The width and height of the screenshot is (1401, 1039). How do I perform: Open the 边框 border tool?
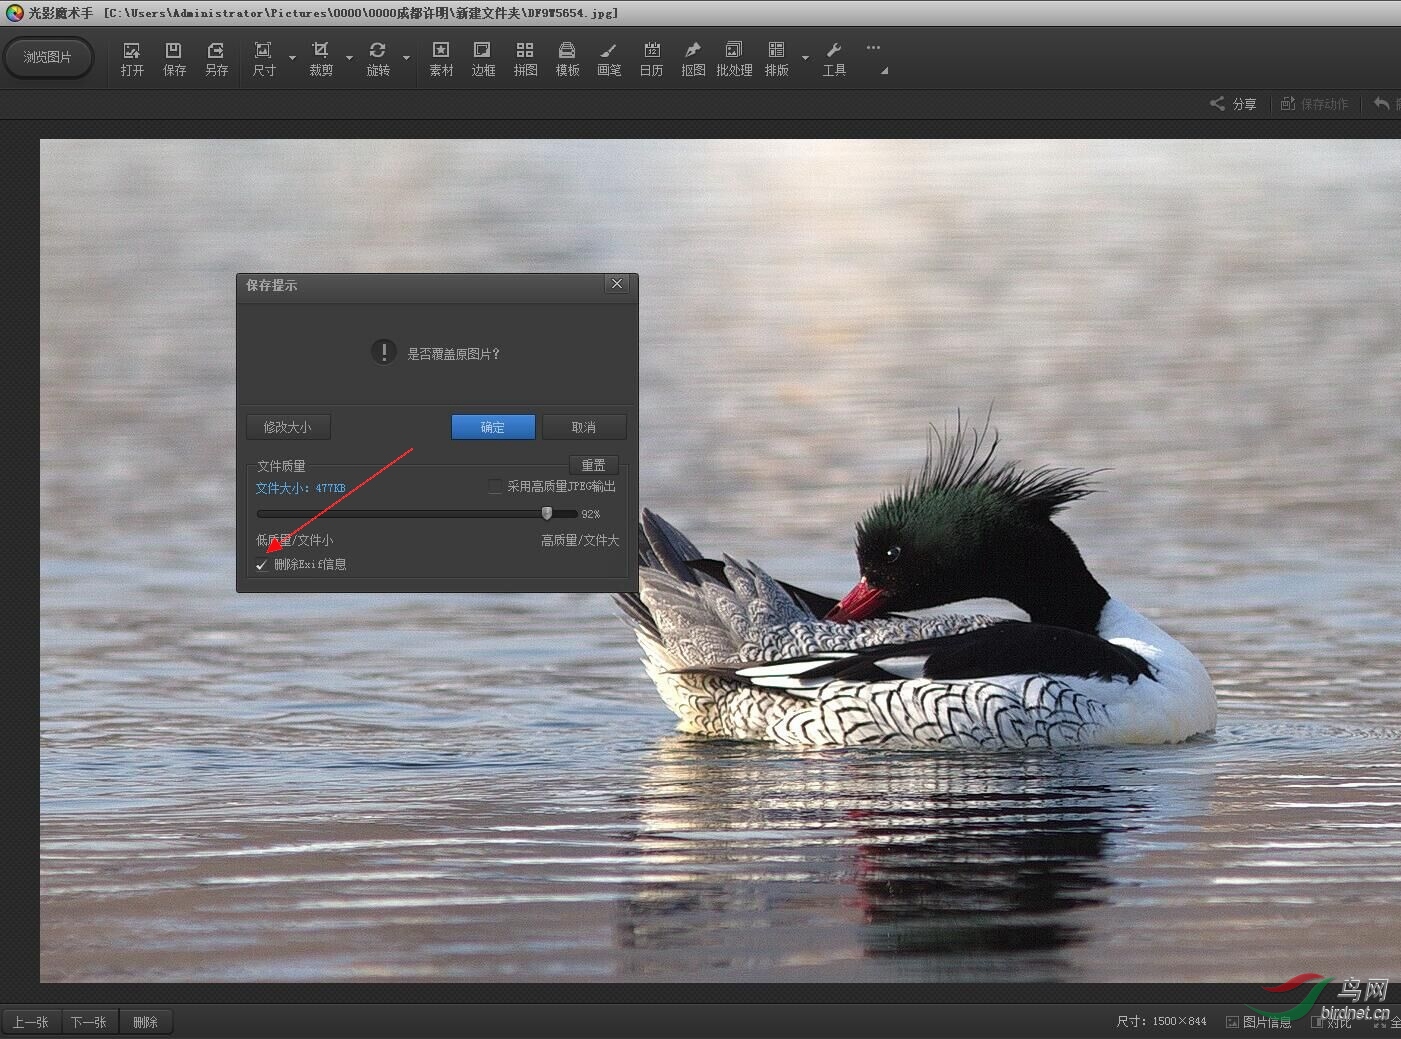coord(483,58)
